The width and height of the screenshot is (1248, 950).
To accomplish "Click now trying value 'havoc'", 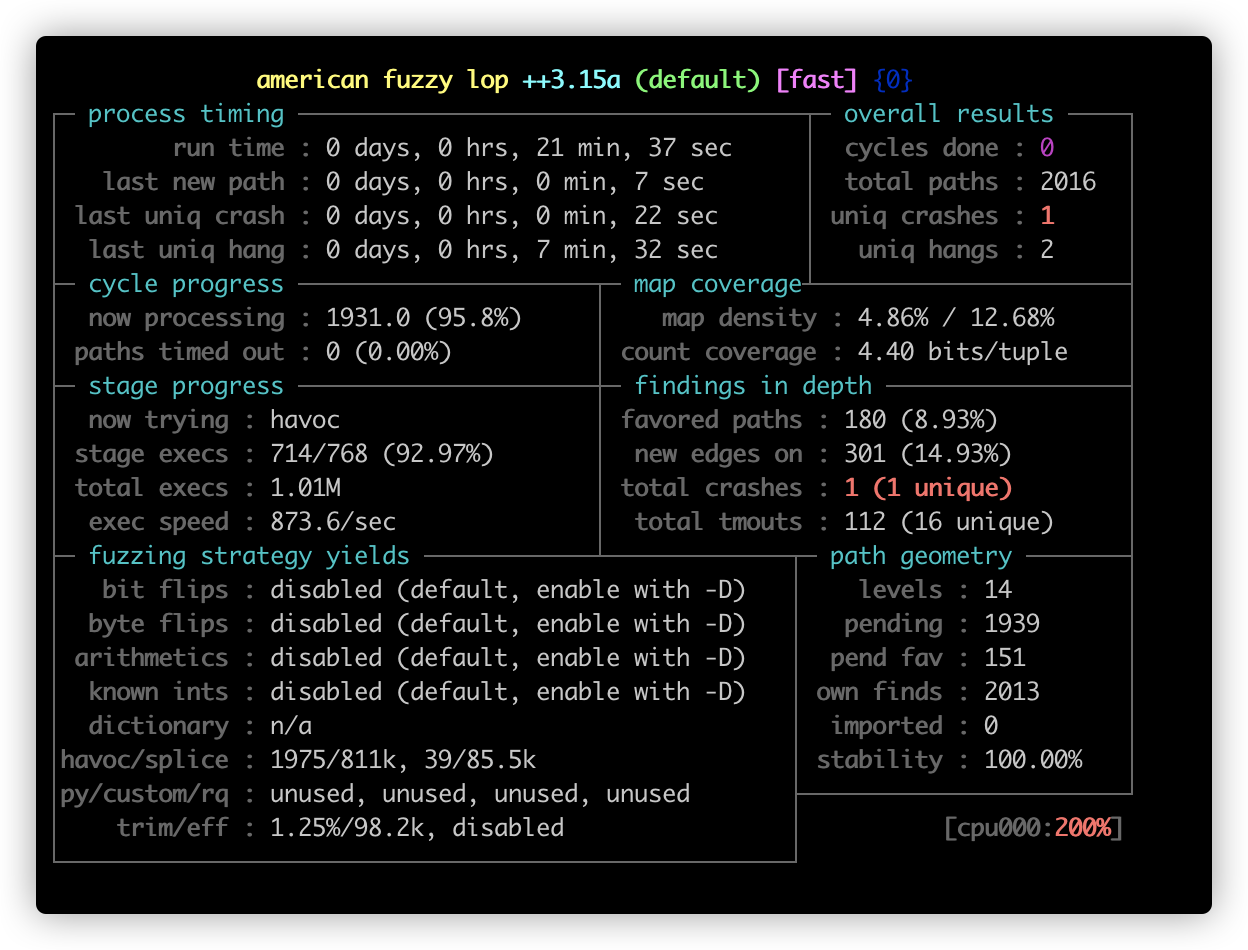I will click(x=305, y=420).
